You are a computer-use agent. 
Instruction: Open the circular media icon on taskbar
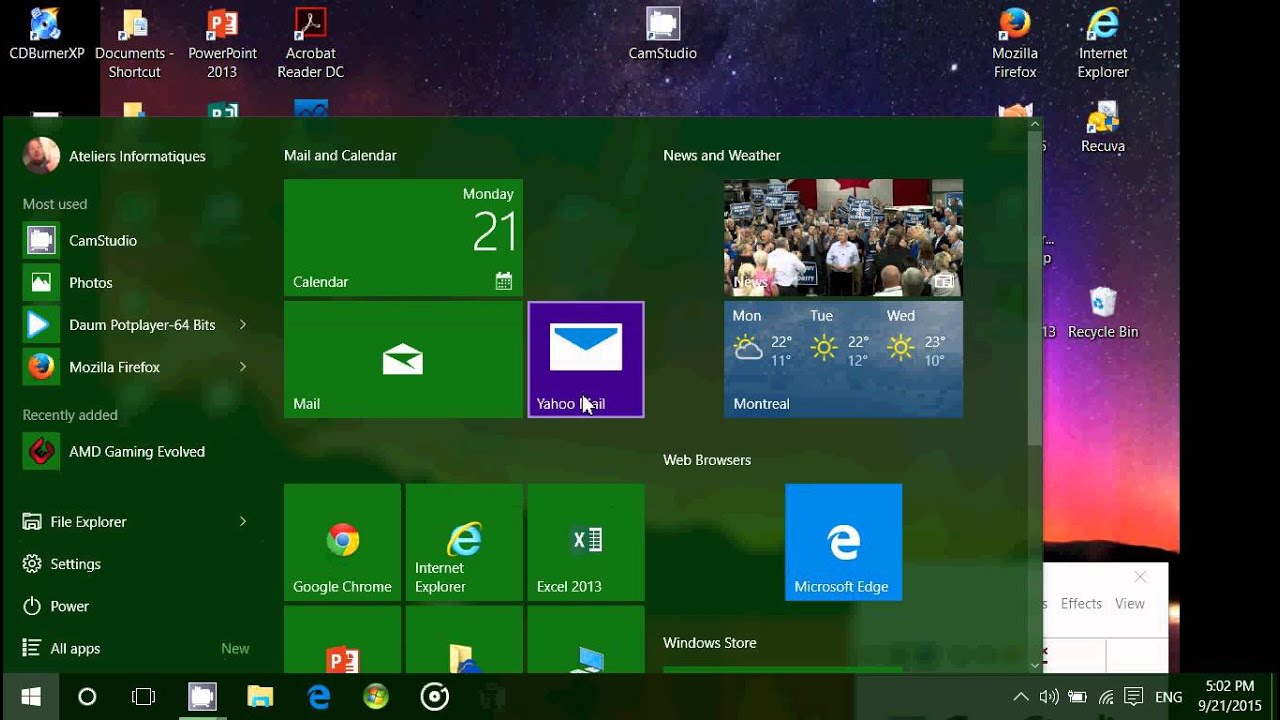point(435,697)
